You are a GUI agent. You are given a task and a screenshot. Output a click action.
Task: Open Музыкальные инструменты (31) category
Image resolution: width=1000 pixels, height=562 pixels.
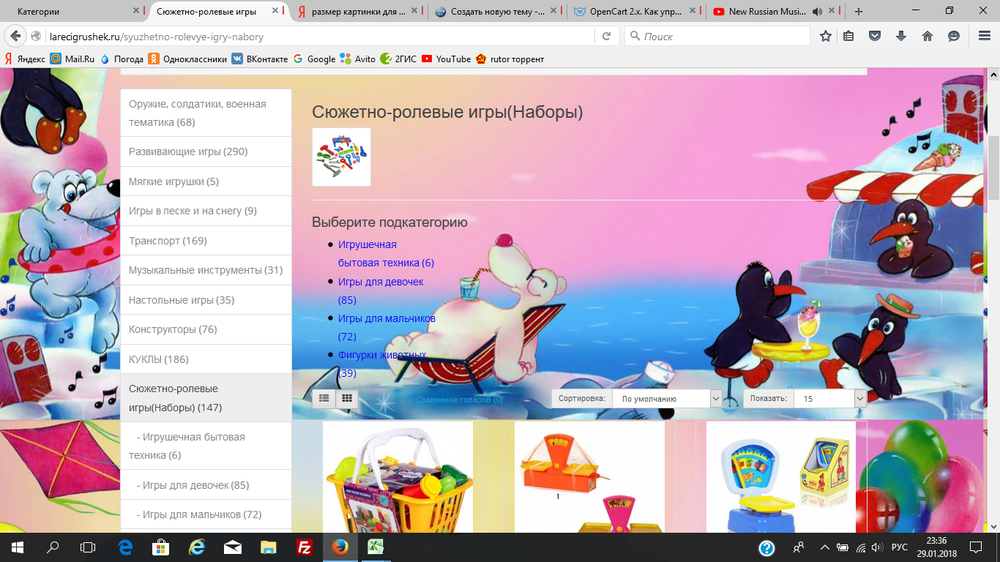pos(206,270)
